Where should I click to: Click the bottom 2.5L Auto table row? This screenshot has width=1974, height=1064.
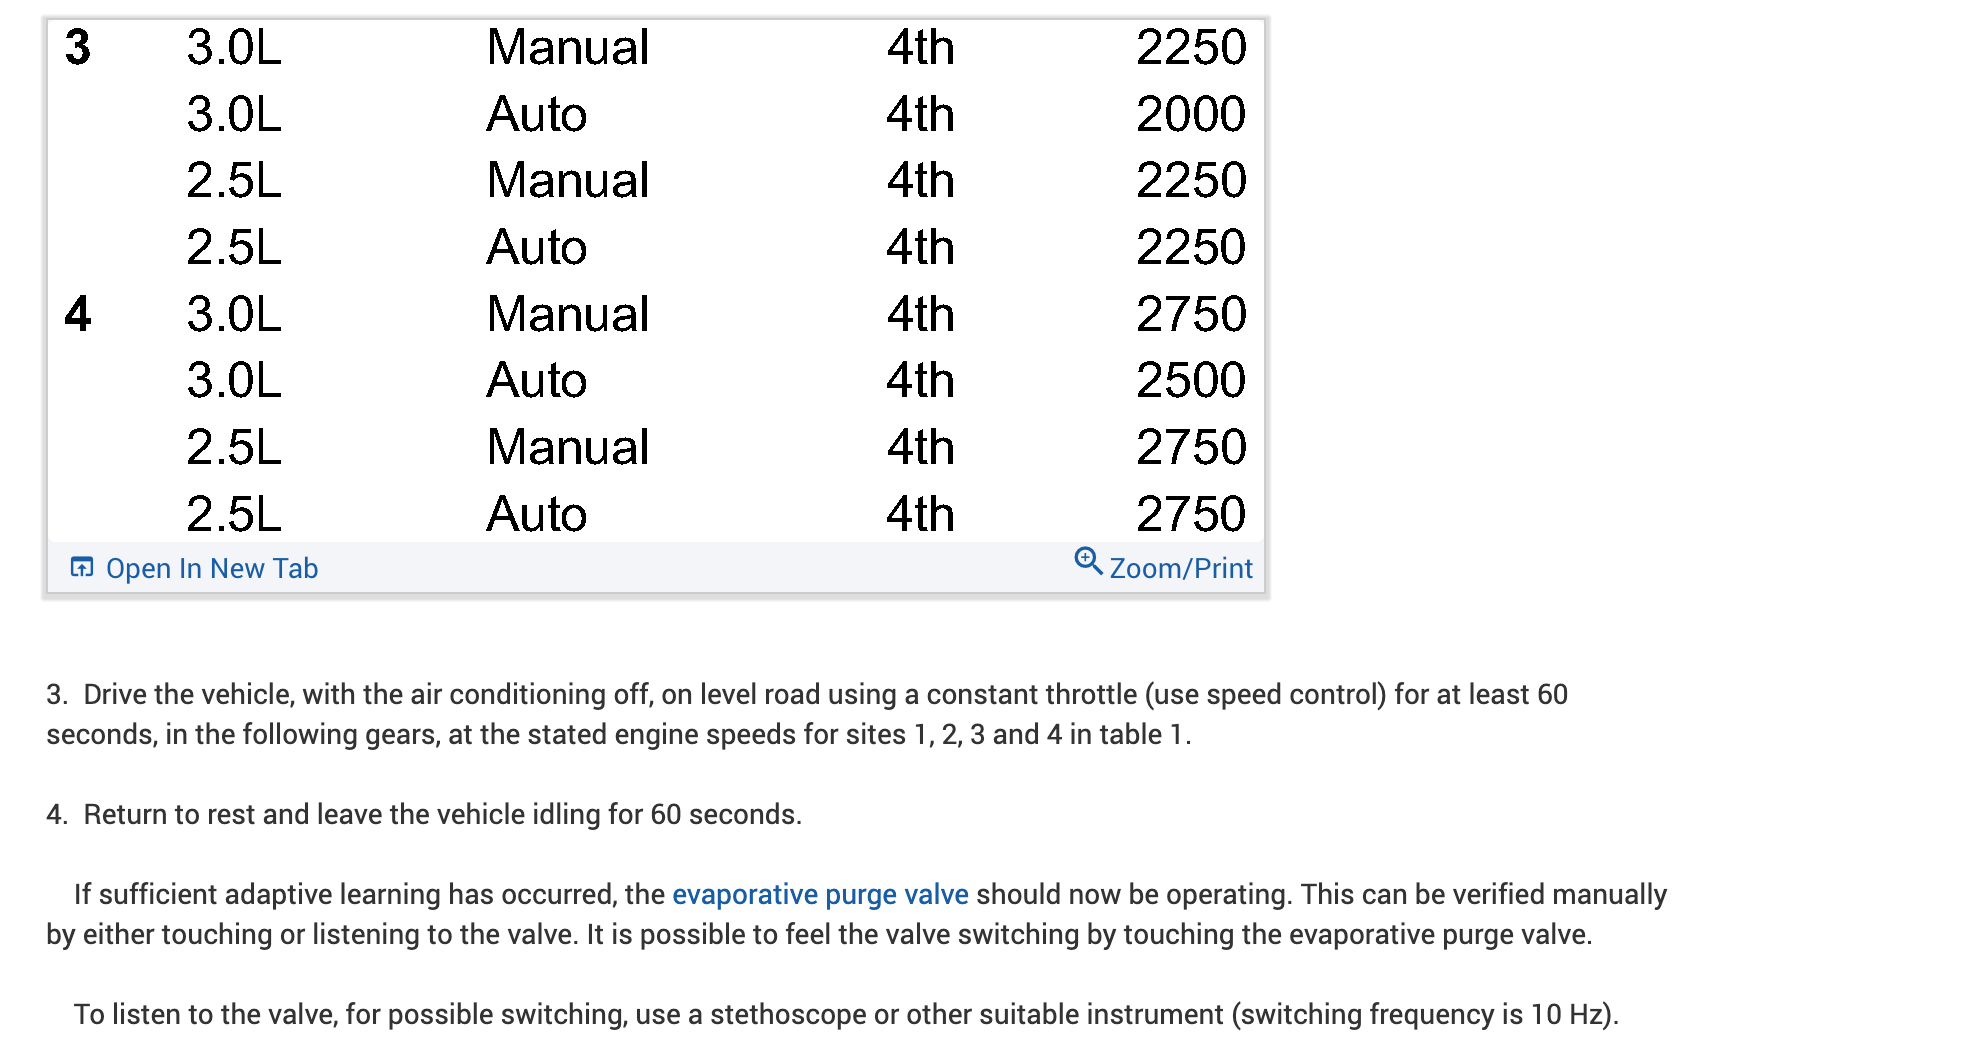(656, 514)
